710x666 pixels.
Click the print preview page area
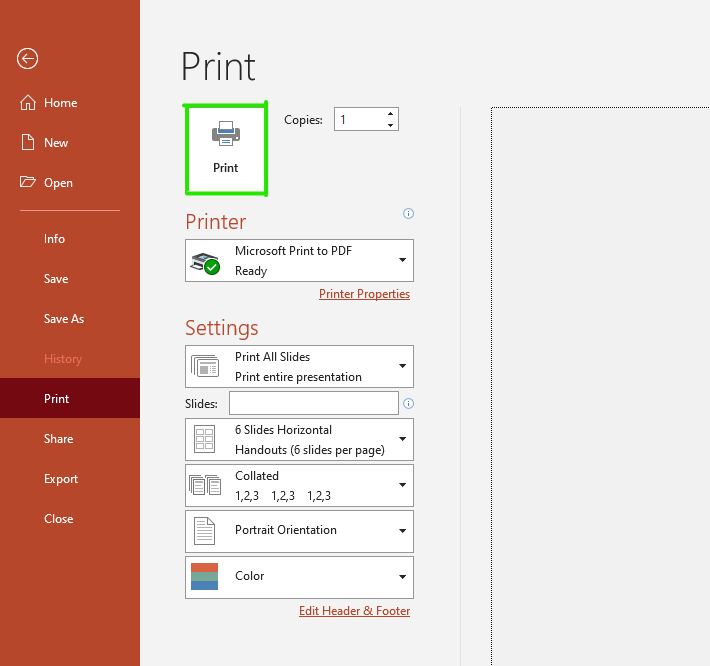[600, 386]
